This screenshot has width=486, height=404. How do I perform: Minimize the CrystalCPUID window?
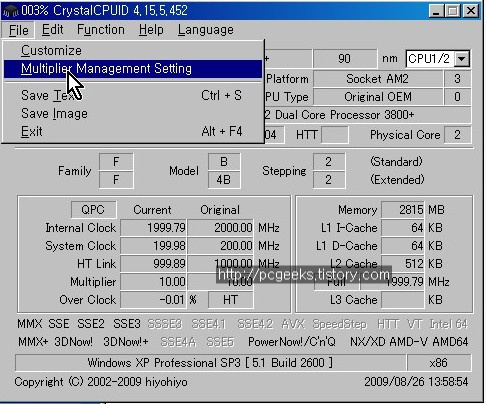click(436, 11)
